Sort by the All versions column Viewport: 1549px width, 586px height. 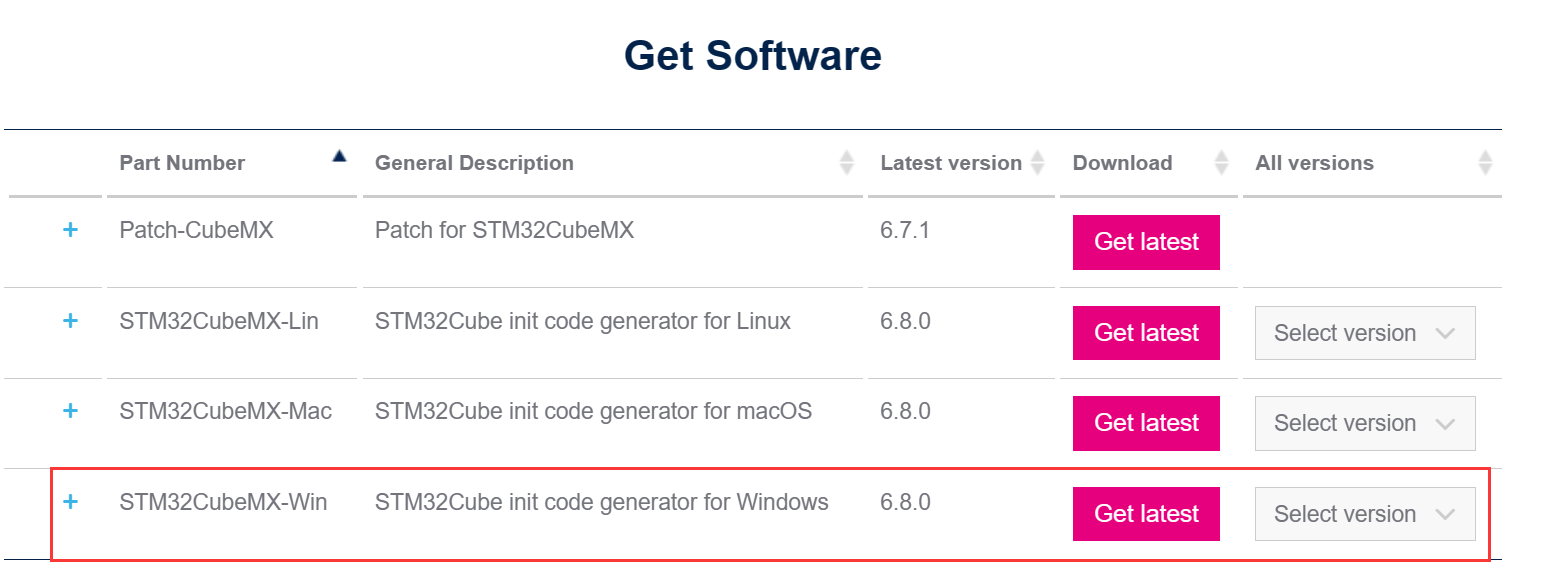[x=1486, y=162]
